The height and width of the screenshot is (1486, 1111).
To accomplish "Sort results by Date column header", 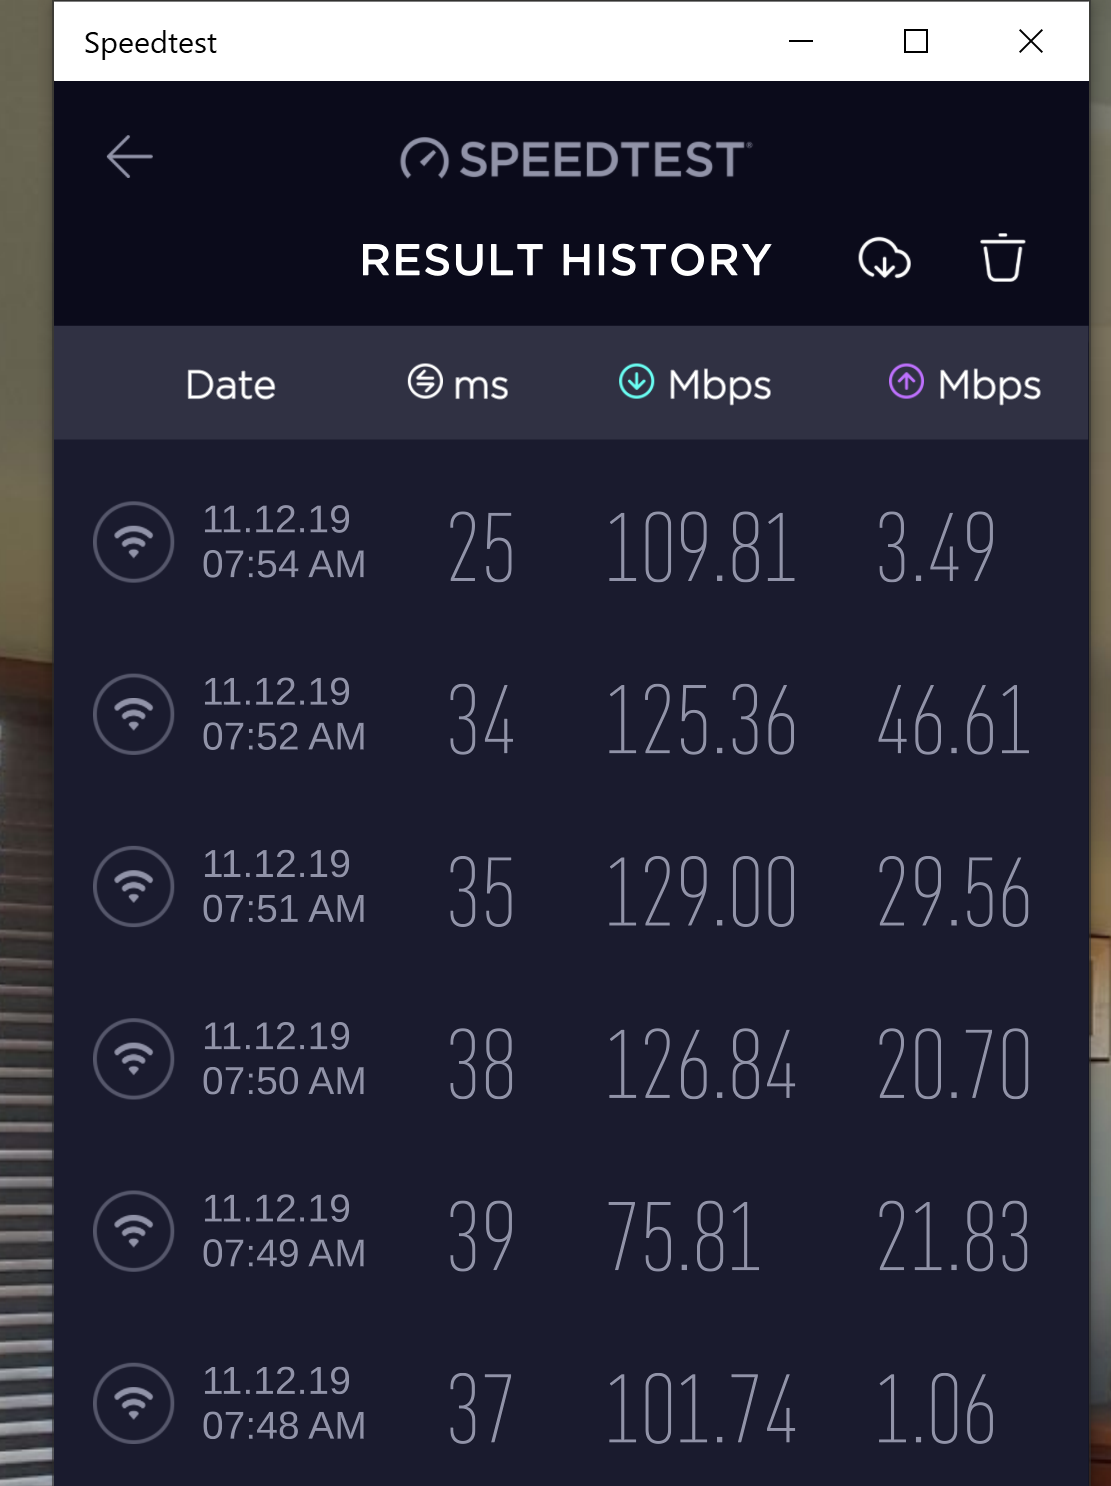I will 230,385.
